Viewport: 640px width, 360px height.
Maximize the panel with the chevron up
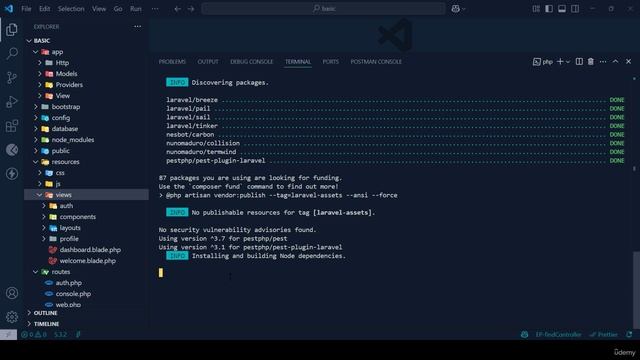tap(616, 62)
